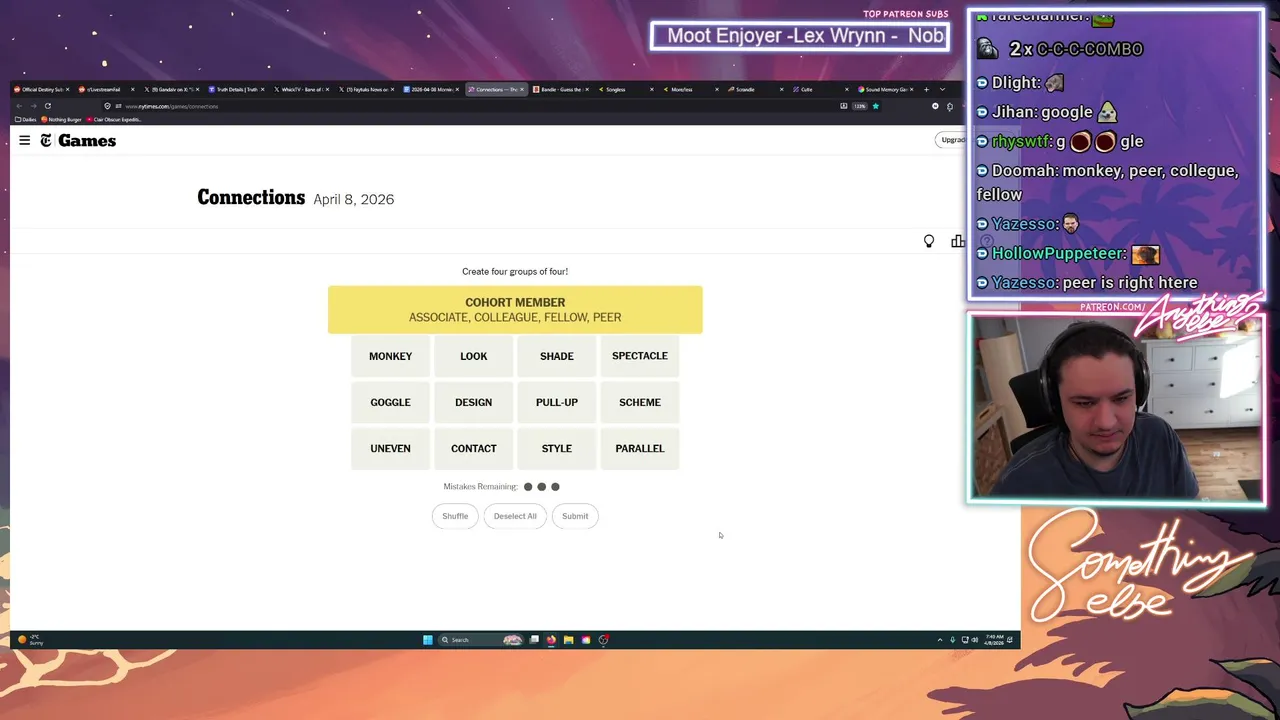Open the Windows Start menu
Viewport: 1280px width, 720px height.
(428, 640)
